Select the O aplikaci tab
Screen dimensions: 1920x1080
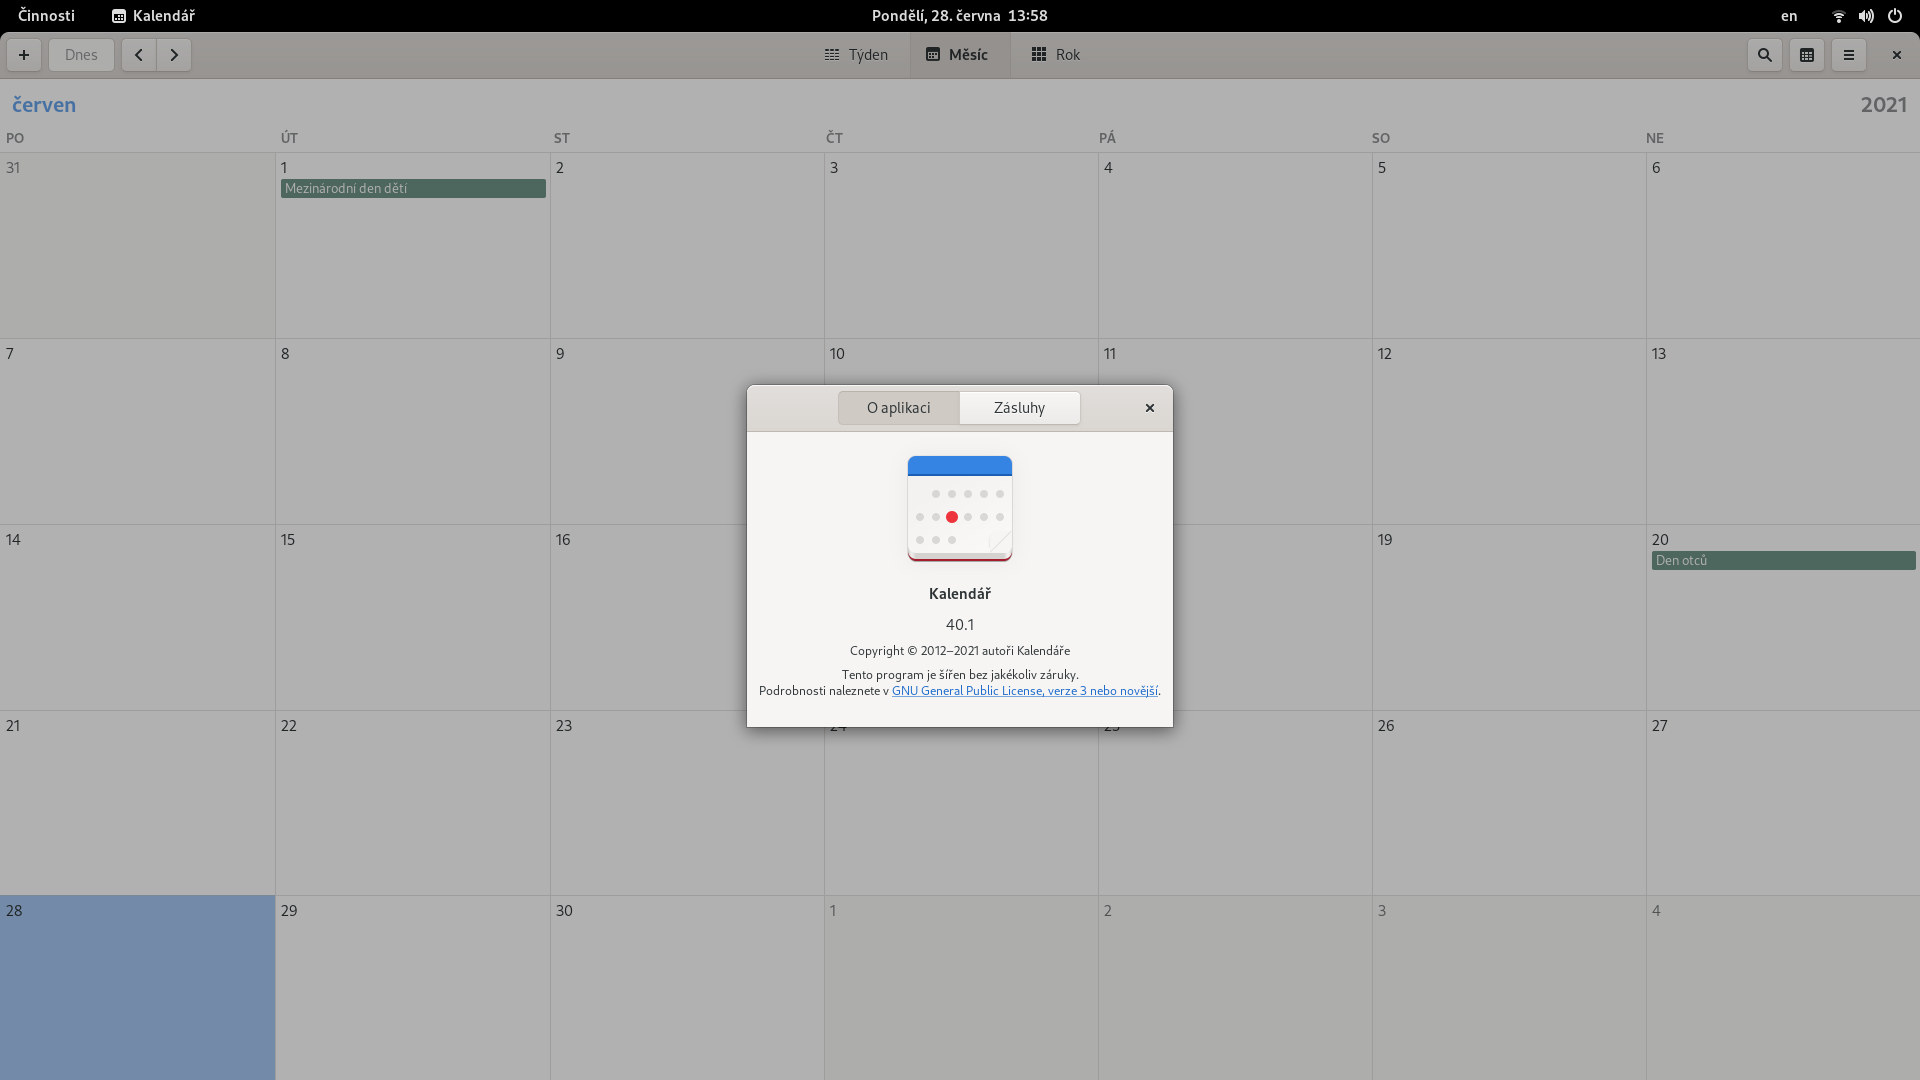[x=898, y=408]
